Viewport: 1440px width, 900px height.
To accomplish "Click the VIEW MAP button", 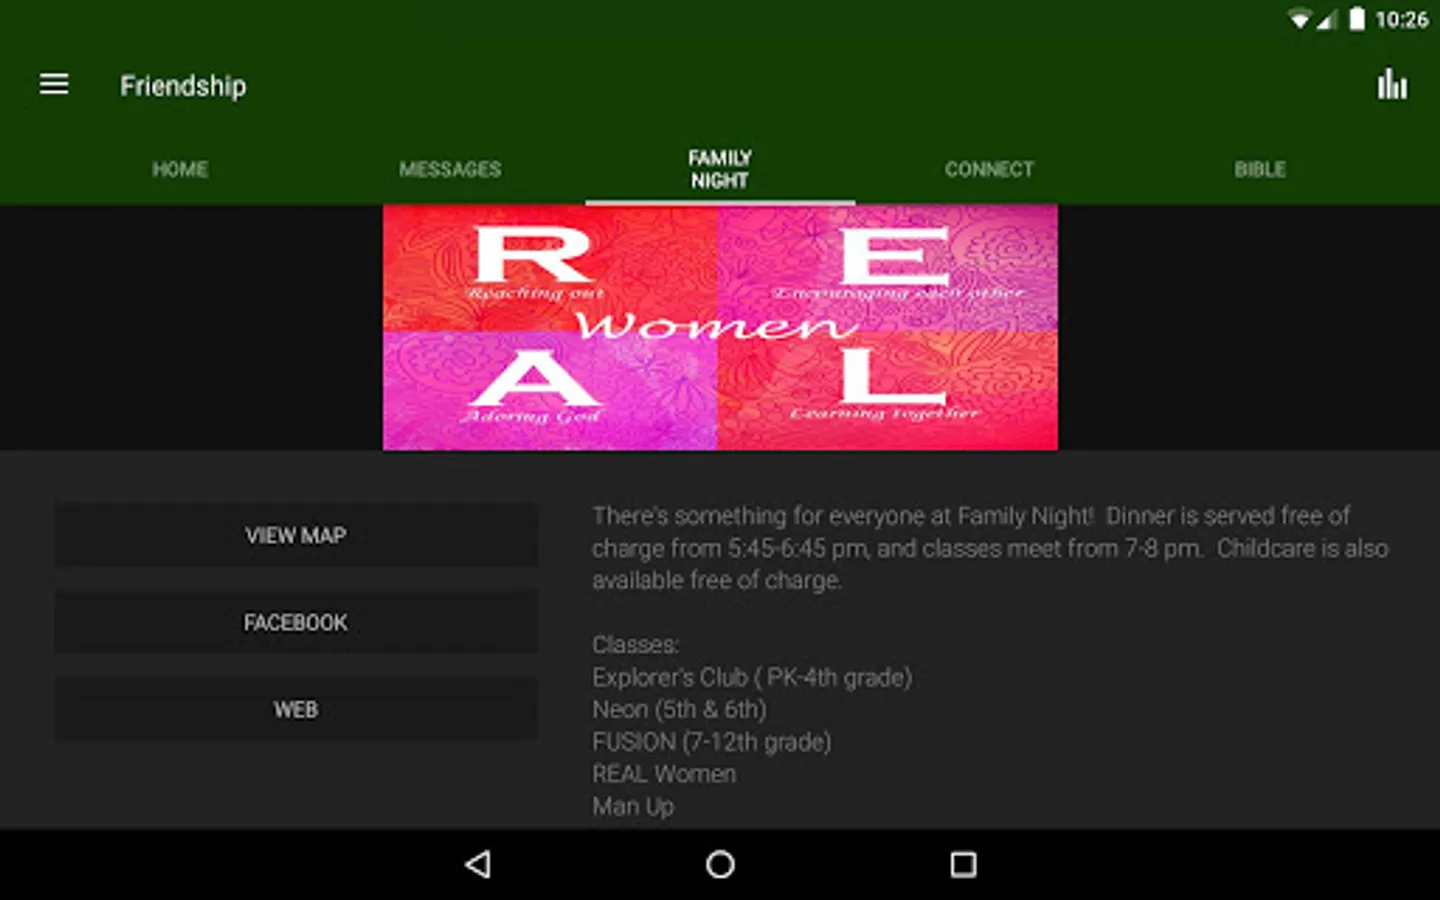I will tap(296, 535).
